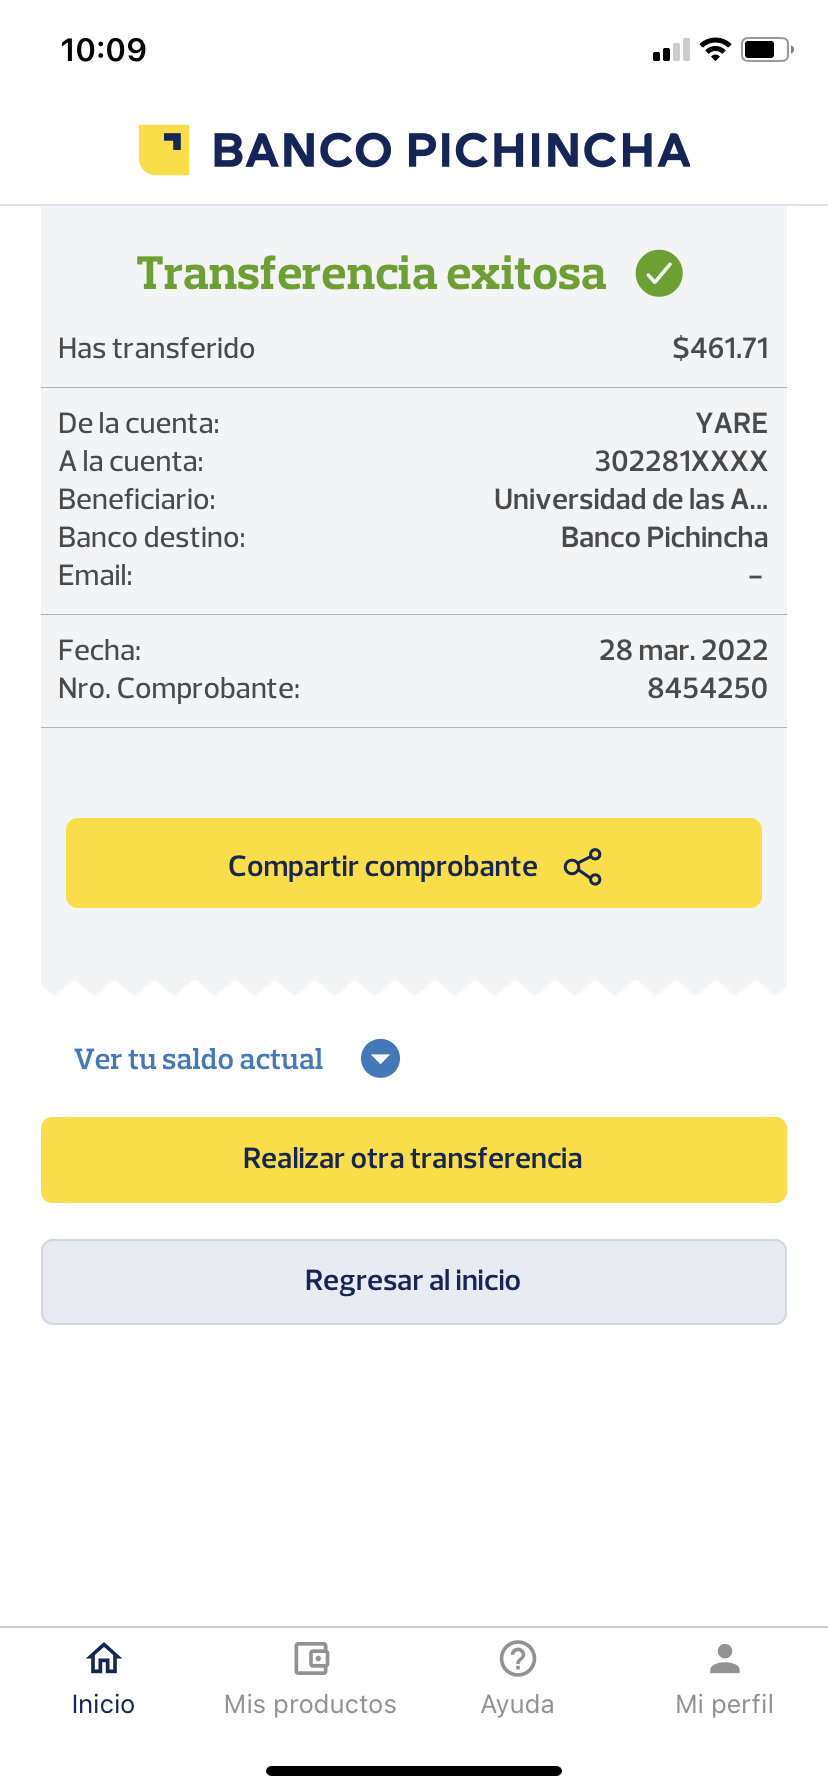Tap the Inicio home icon
Viewport: 828px width, 1792px height.
pyautogui.click(x=104, y=1659)
